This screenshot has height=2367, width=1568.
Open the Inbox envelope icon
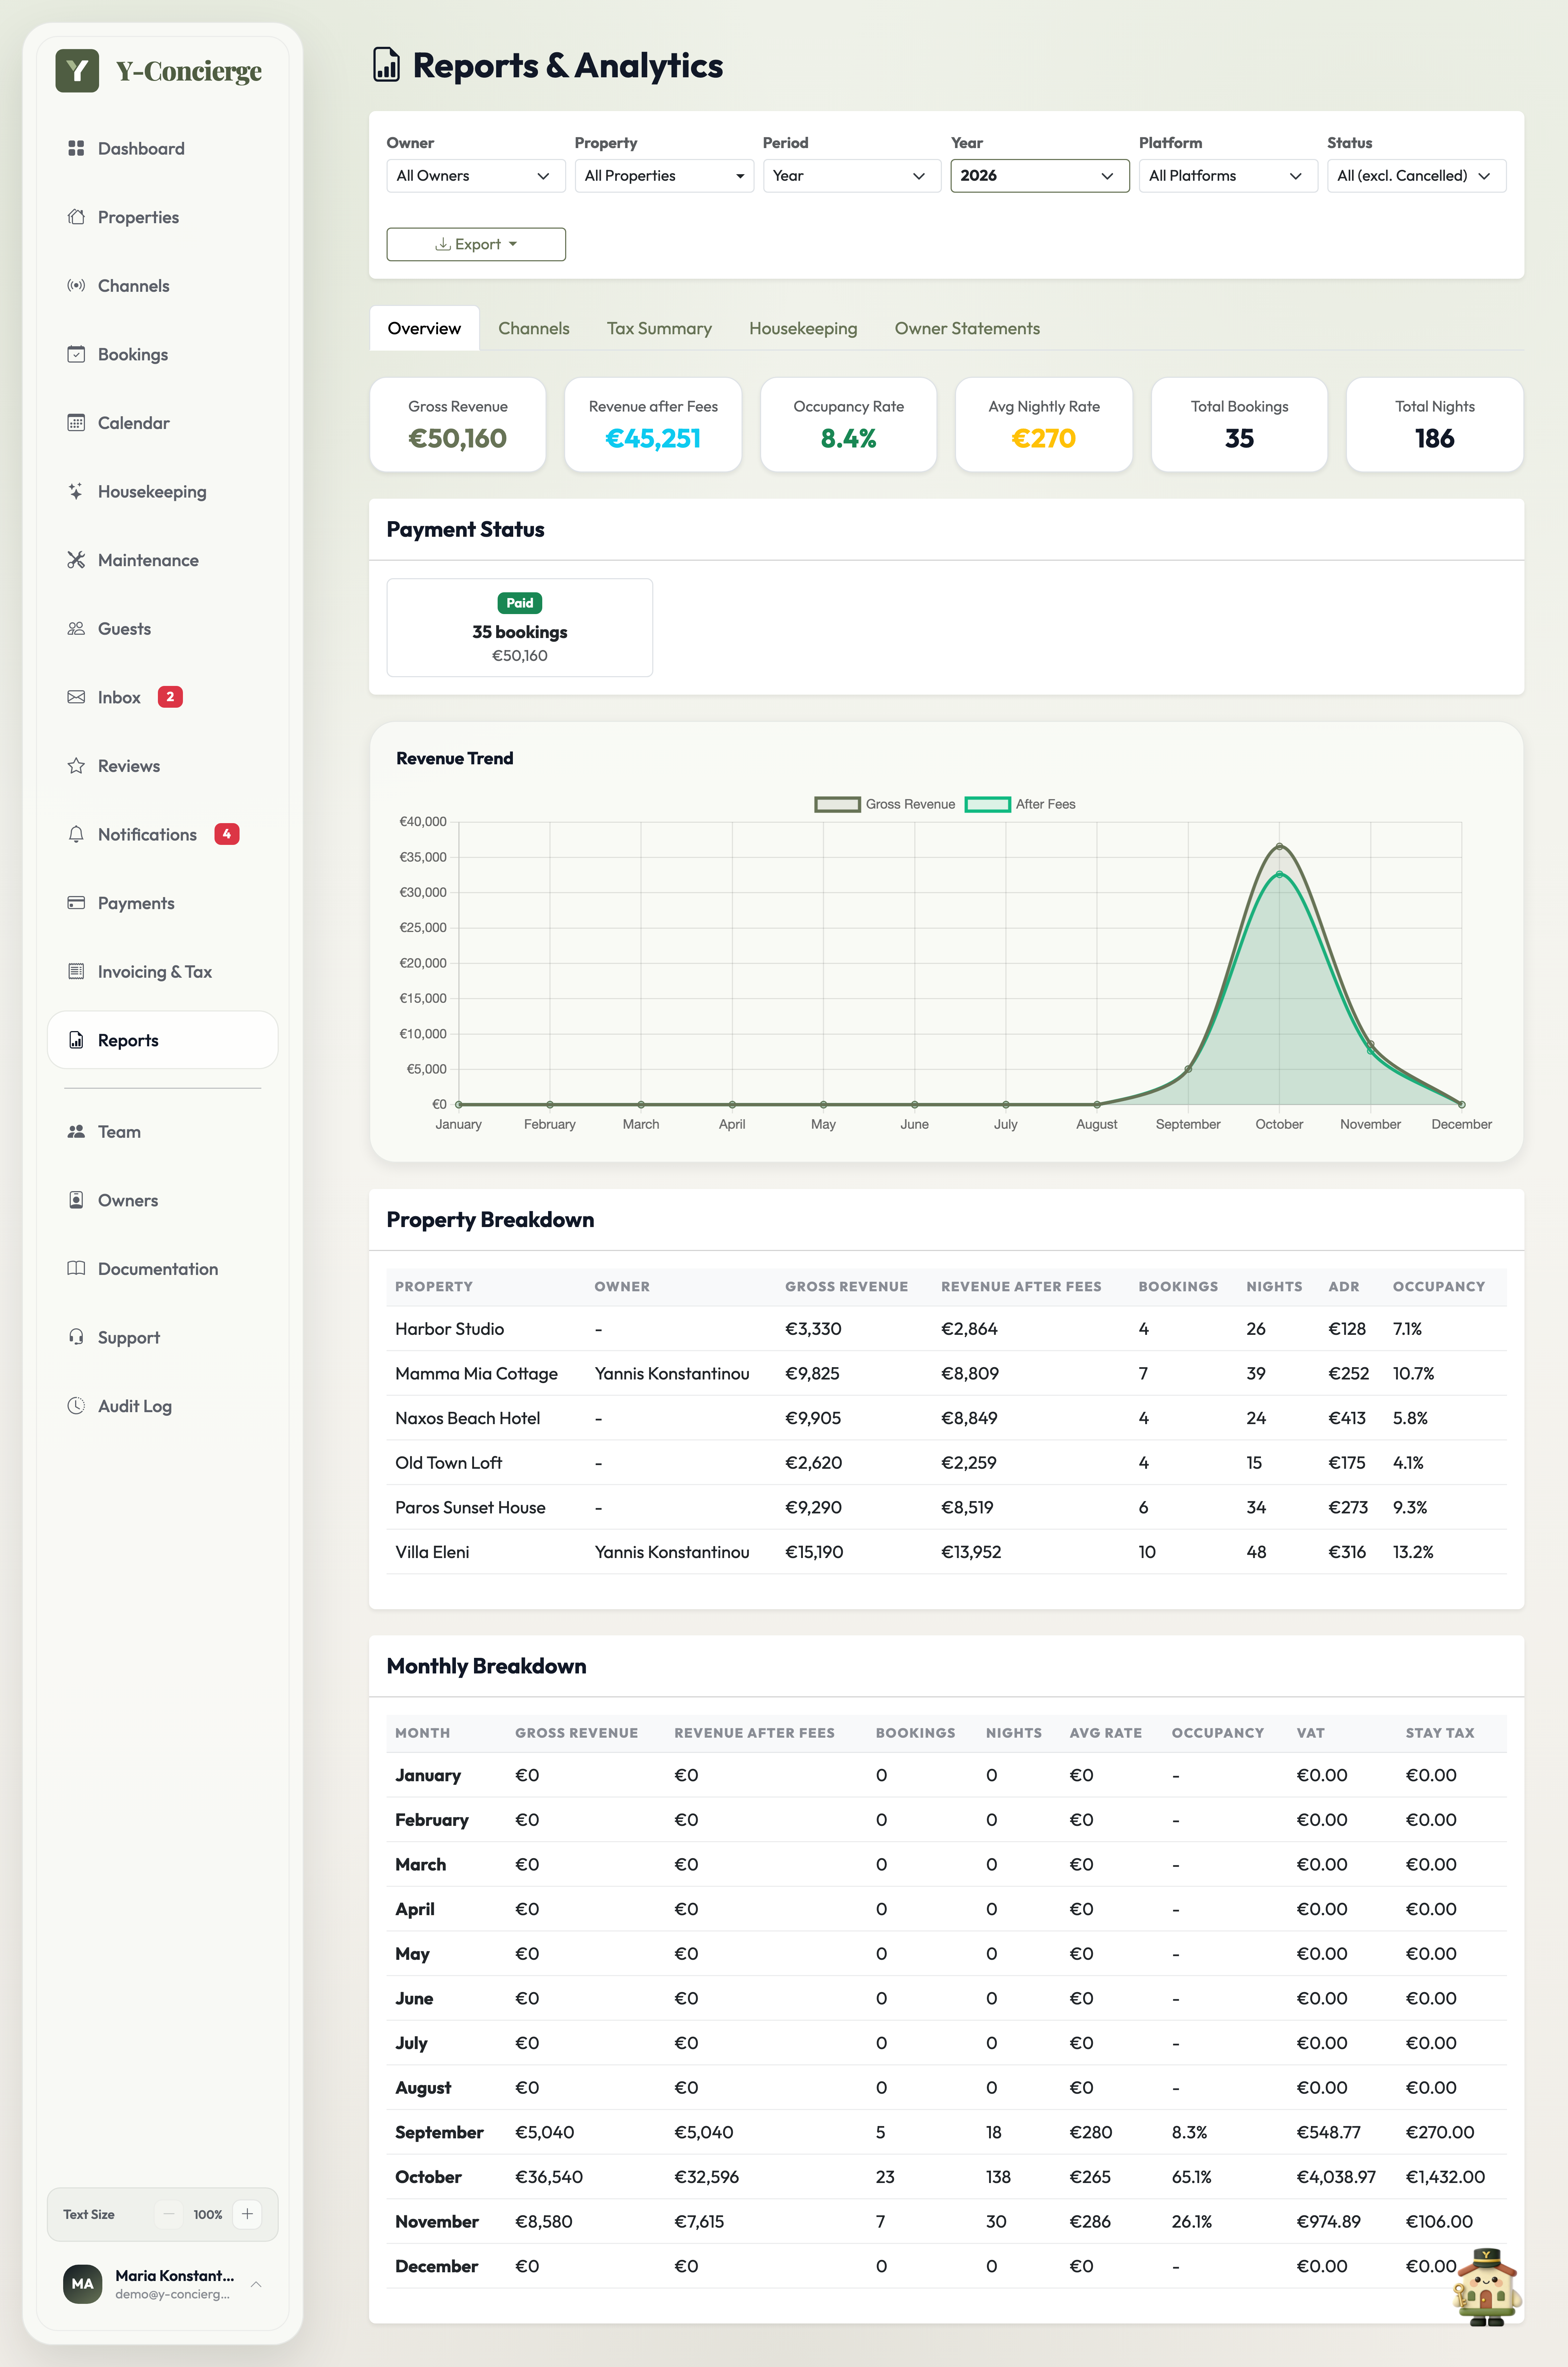[76, 697]
